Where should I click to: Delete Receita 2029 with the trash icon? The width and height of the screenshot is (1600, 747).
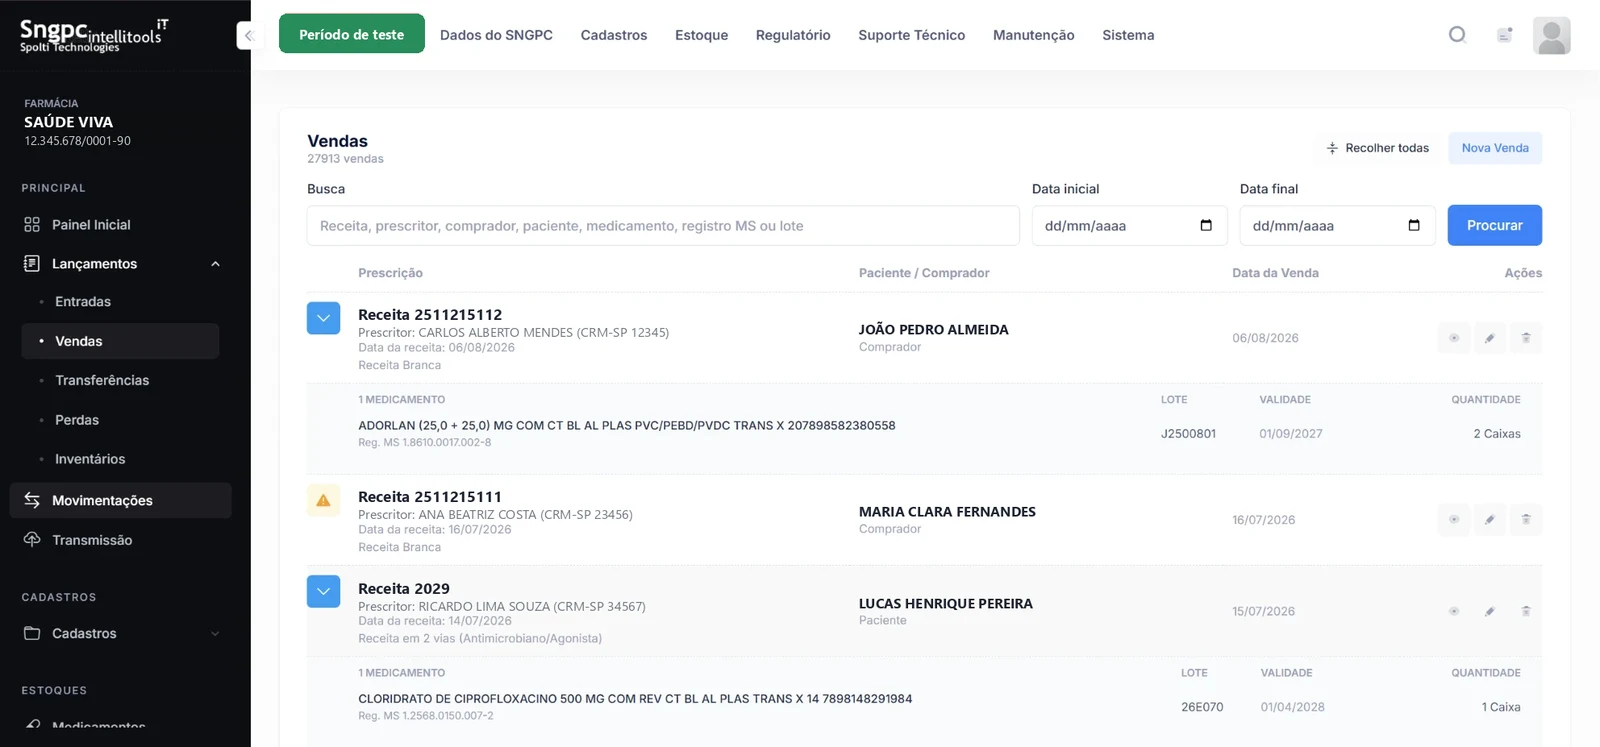[x=1526, y=611]
